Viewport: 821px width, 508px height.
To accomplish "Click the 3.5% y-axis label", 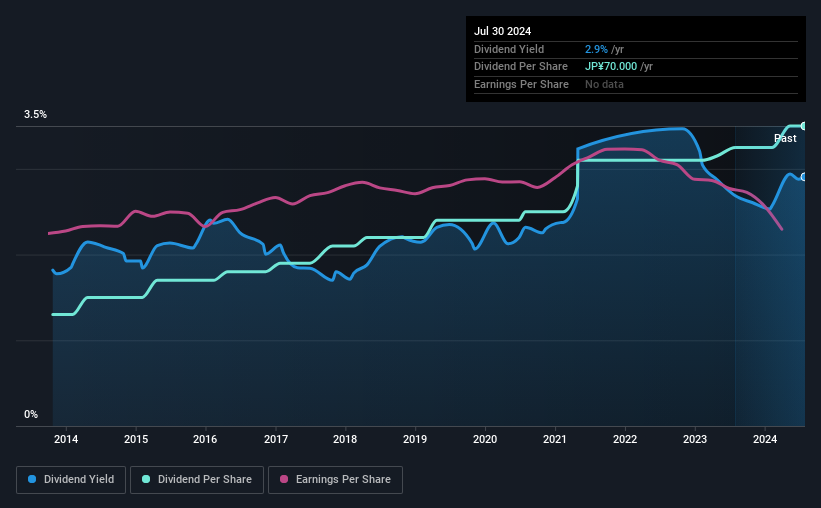I will (x=35, y=114).
